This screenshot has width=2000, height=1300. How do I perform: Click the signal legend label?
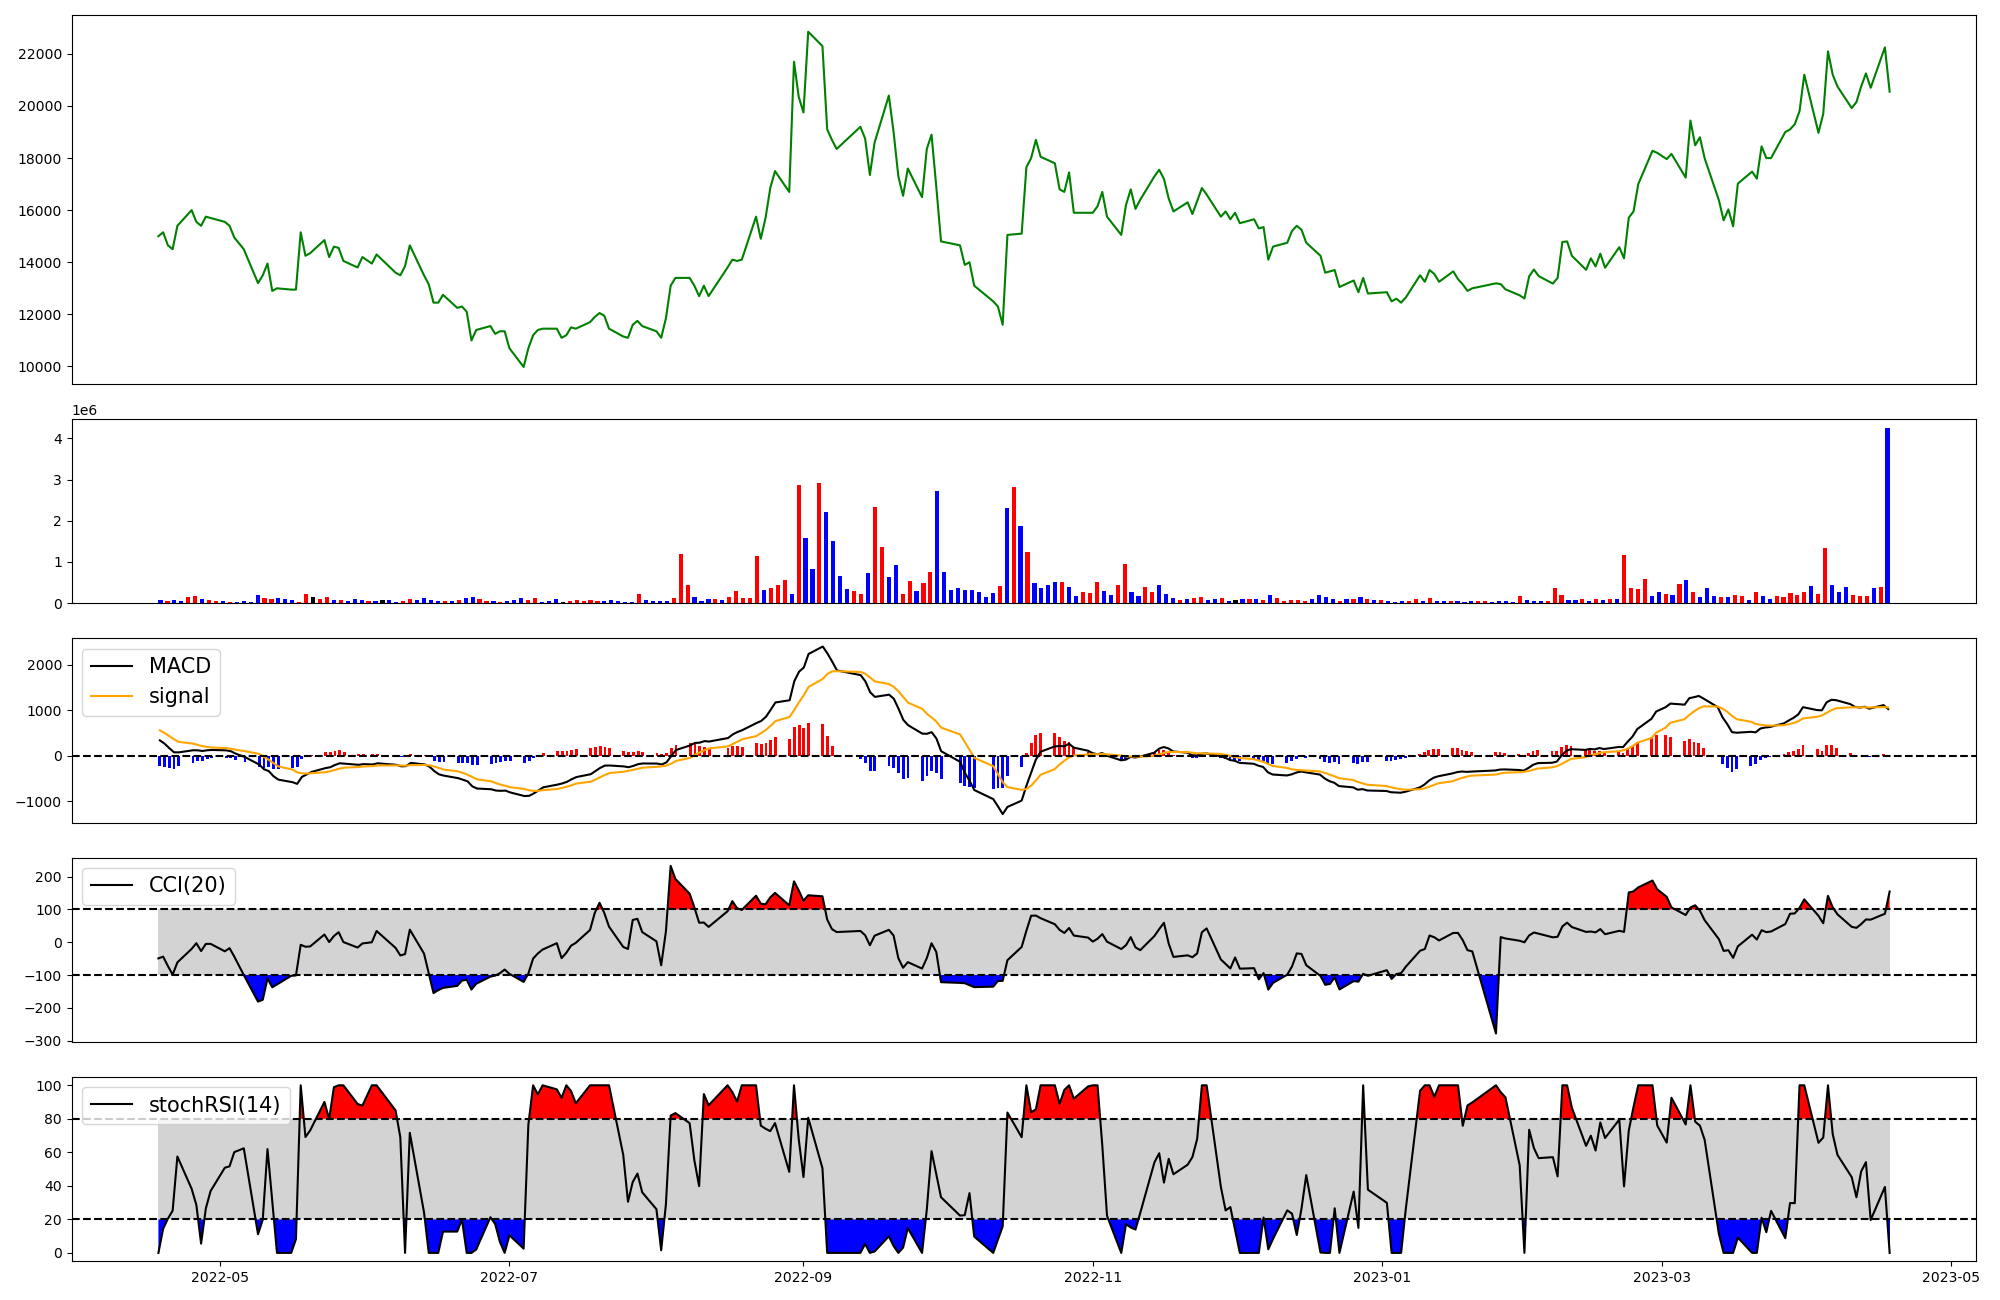(179, 696)
